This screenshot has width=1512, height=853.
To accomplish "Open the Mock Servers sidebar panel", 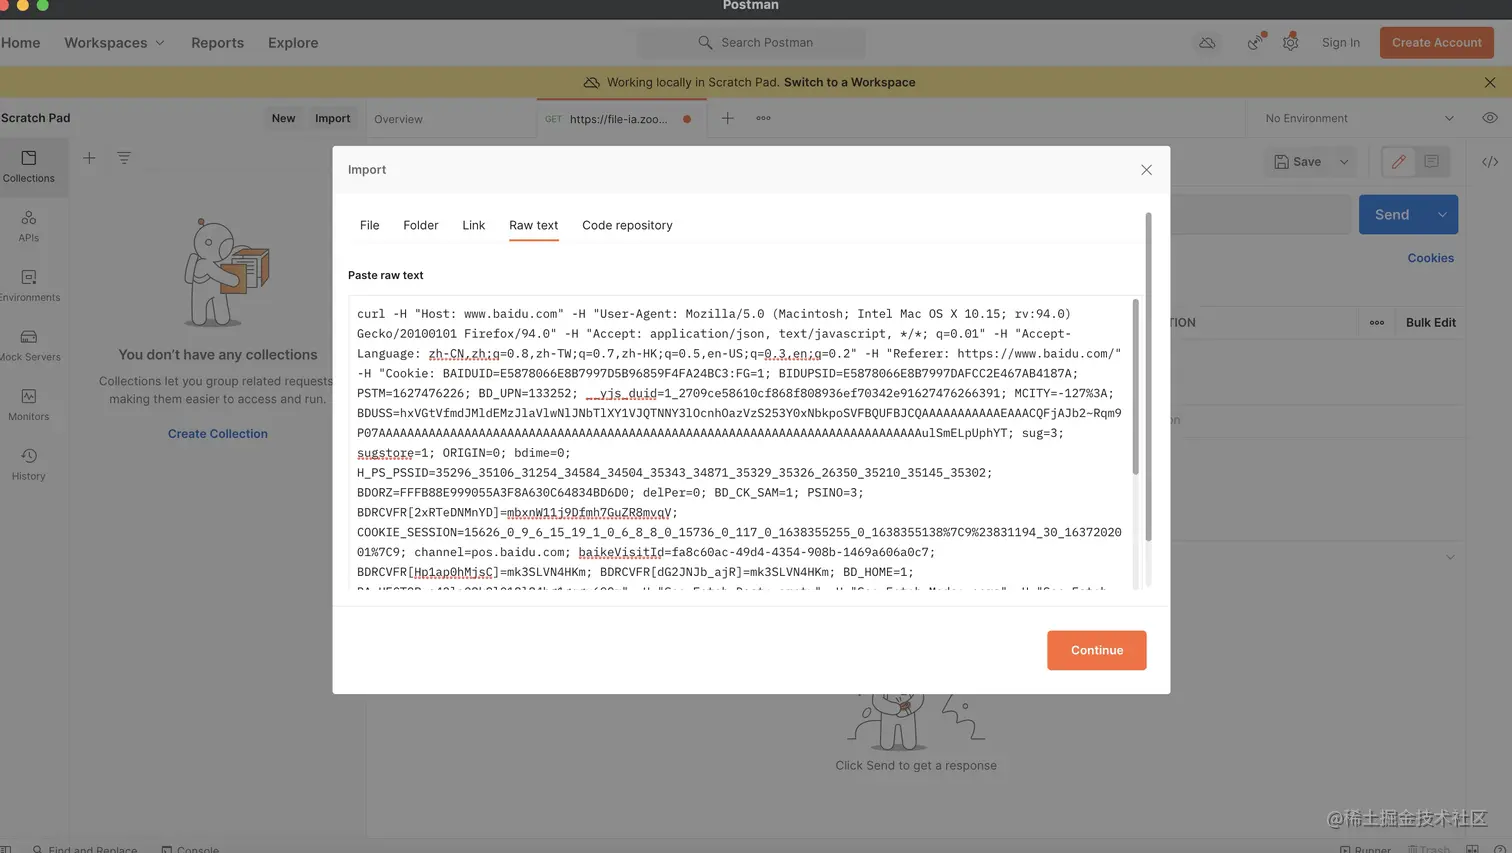I will click(29, 345).
